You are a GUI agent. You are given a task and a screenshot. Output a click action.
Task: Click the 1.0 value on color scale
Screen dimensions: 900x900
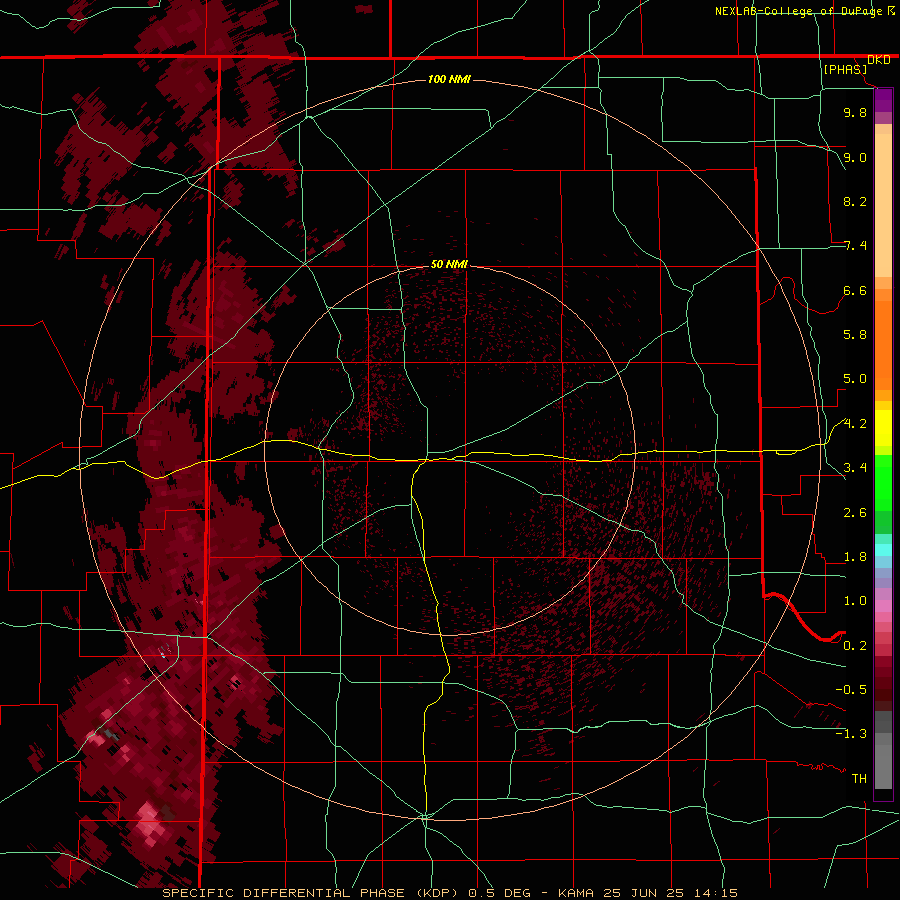coord(855,601)
